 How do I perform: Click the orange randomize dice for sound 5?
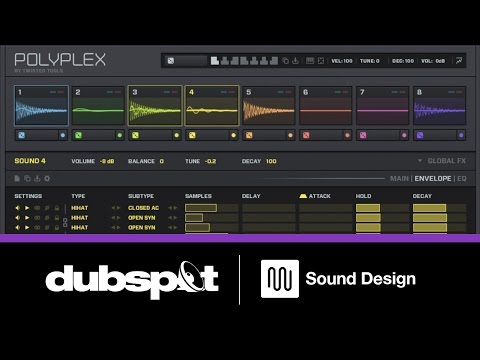249,135
